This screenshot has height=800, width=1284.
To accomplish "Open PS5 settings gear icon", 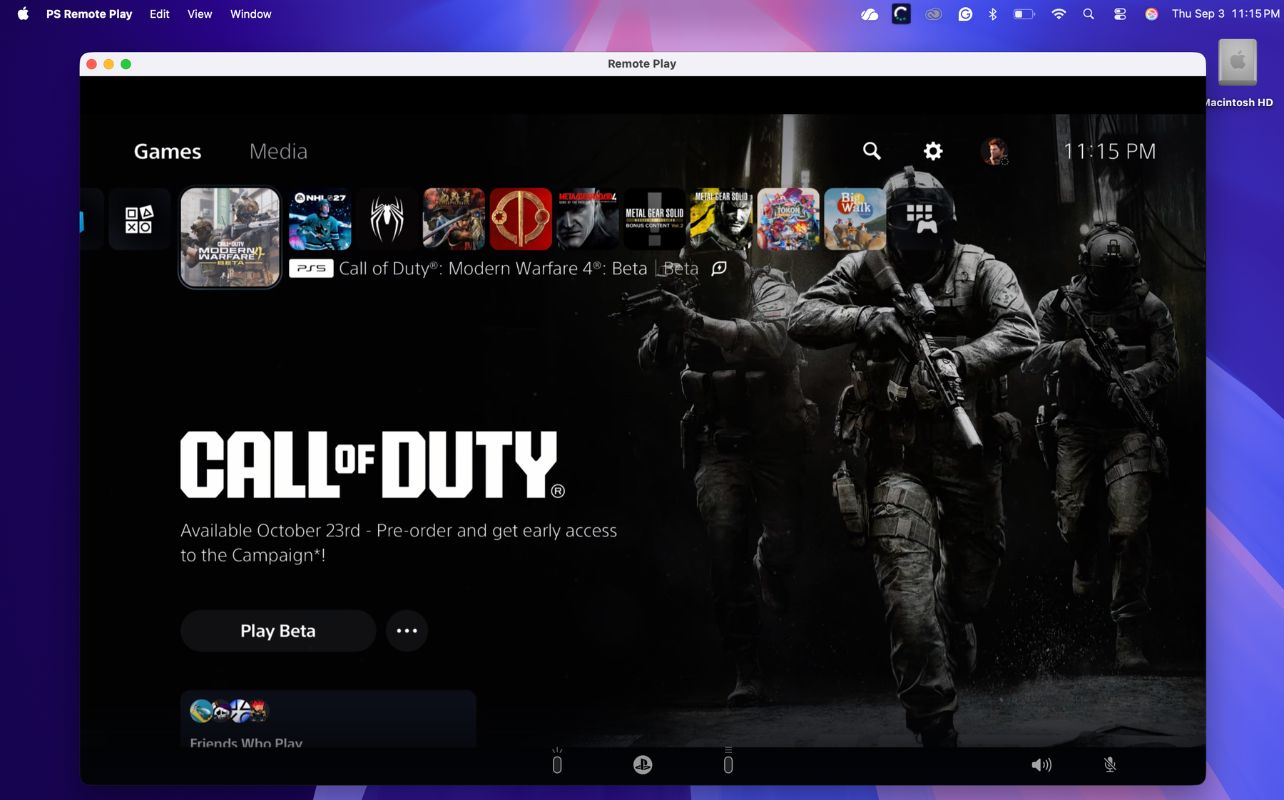I will [x=933, y=151].
